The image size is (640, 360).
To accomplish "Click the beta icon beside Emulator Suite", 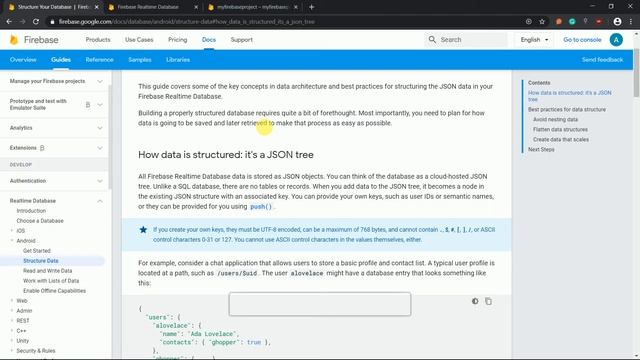I will [88, 104].
